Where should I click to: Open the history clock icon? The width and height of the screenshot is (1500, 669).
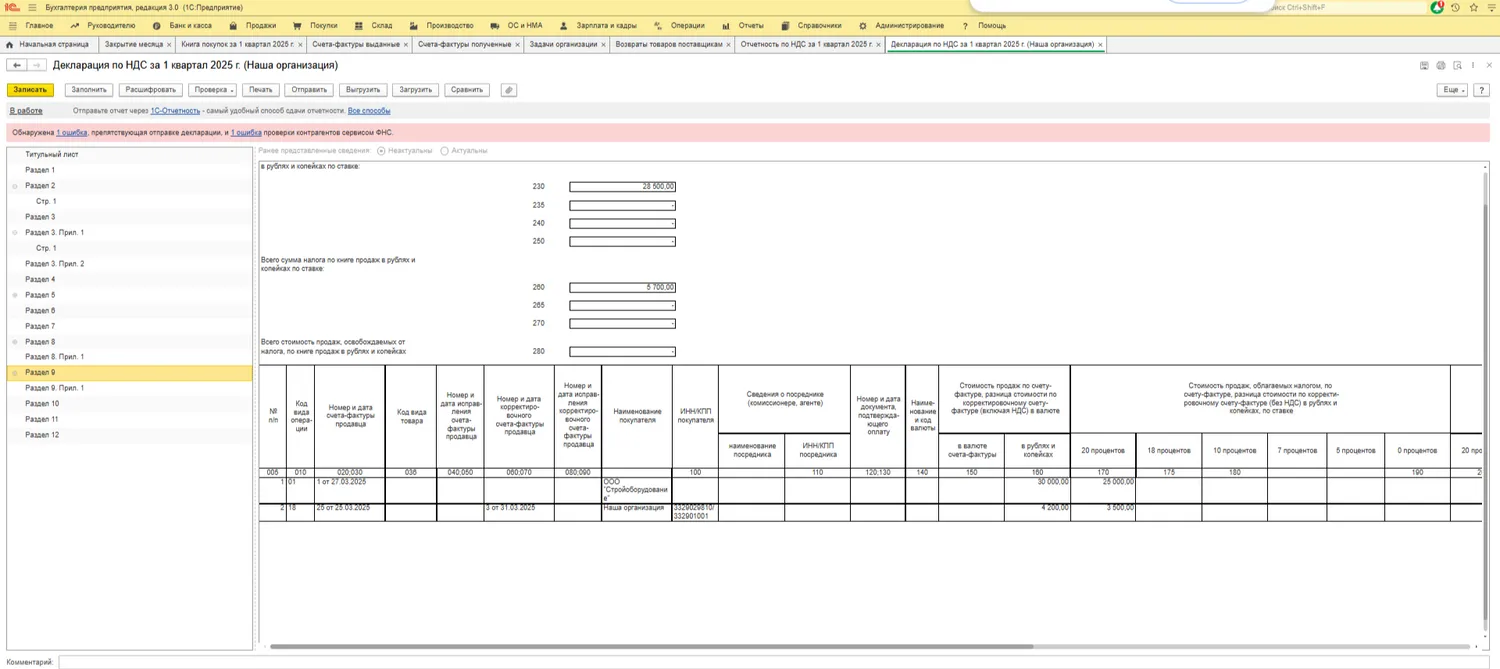pos(1456,7)
